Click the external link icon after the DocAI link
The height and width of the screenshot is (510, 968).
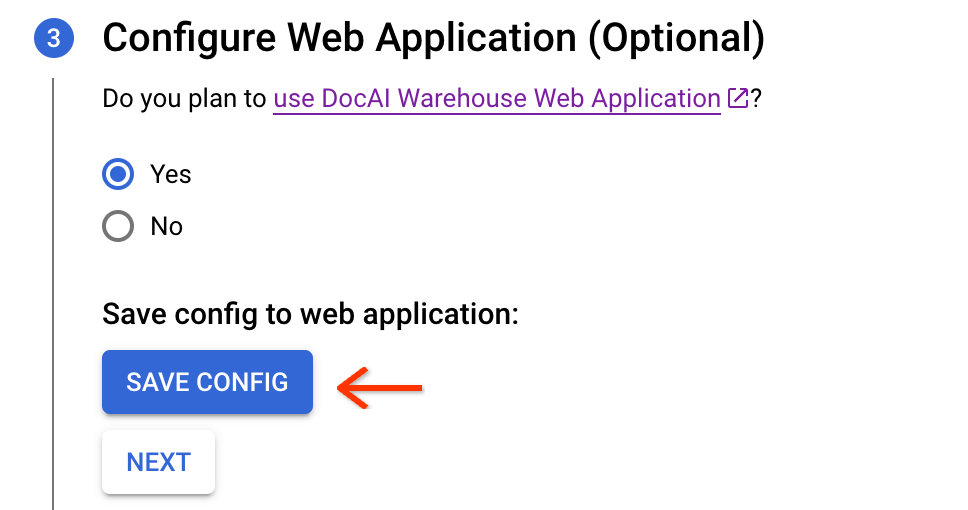click(x=738, y=99)
